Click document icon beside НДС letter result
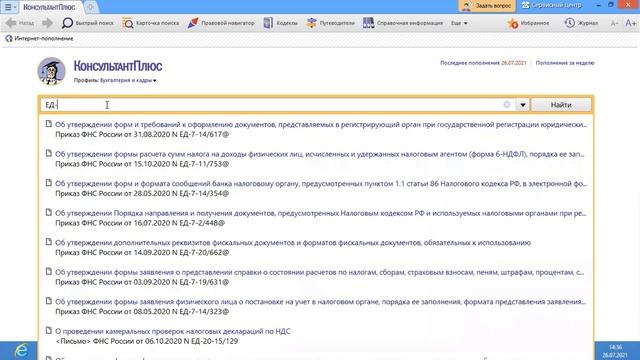 [x=49, y=330]
